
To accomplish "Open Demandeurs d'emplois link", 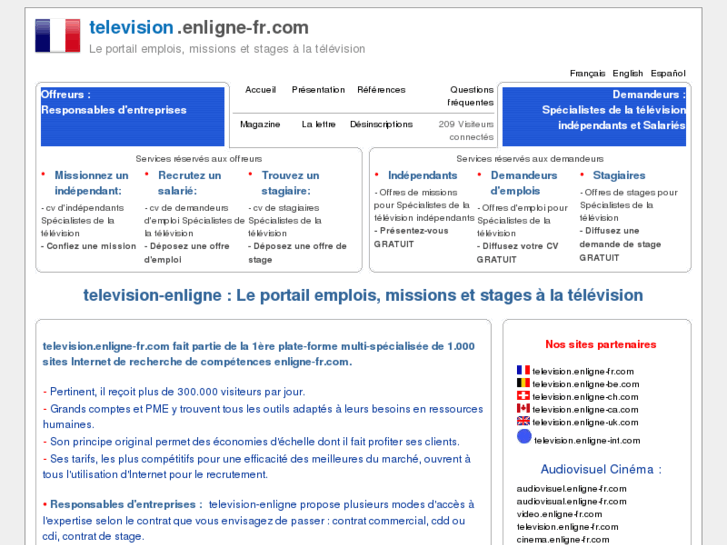I will 524,183.
